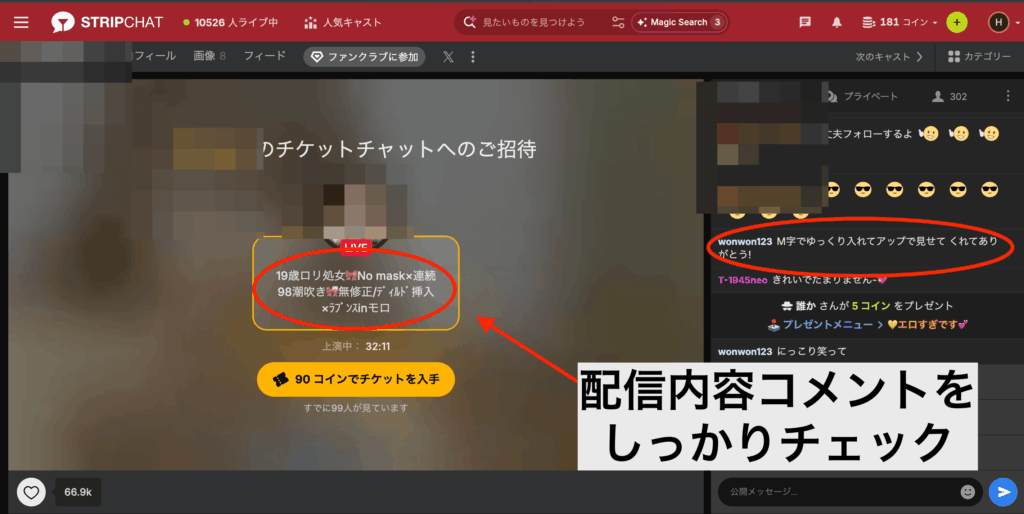Go to 次のキャスト next cast
The height and width of the screenshot is (514, 1024).
[x=889, y=57]
